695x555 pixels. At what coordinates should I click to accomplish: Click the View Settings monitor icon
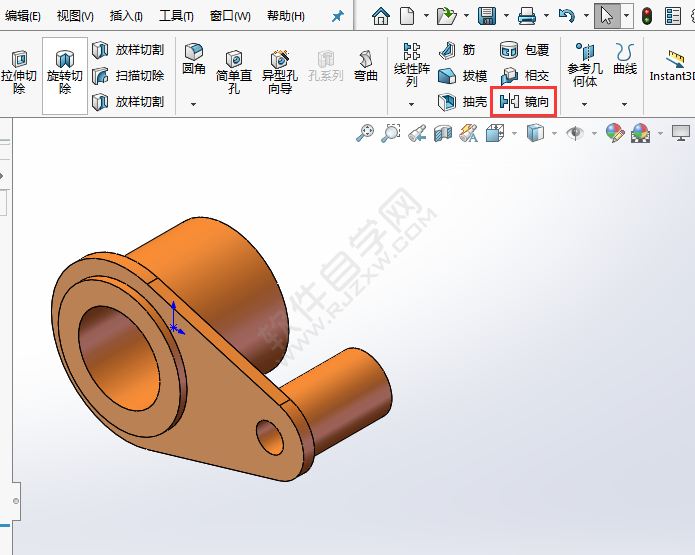681,133
